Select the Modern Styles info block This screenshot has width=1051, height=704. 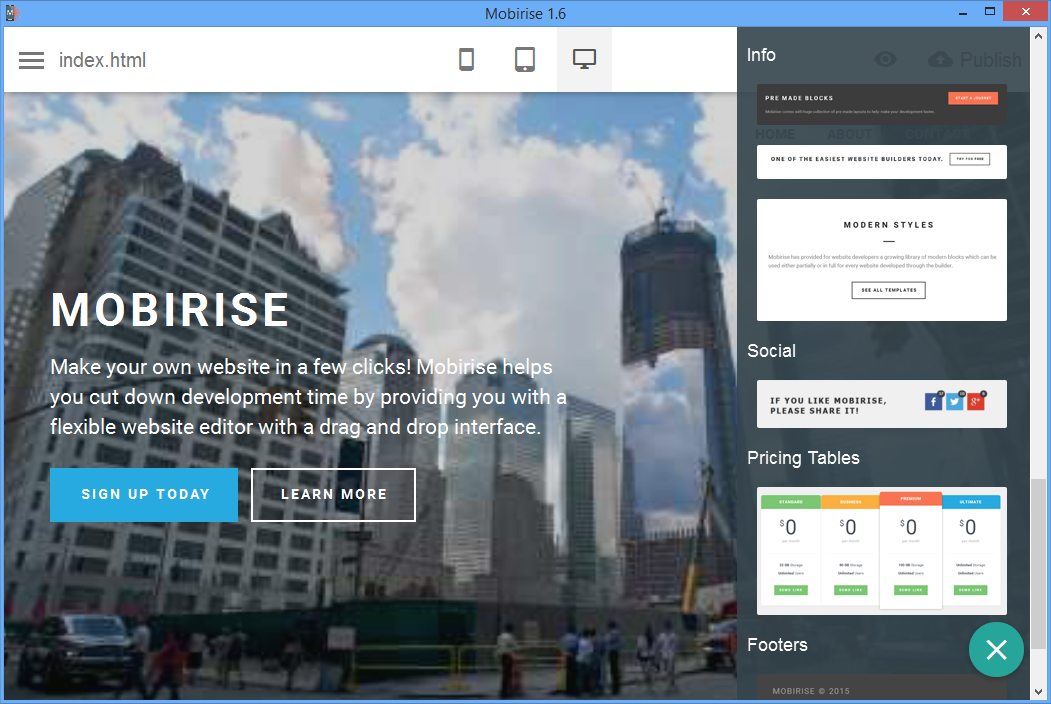pyautogui.click(x=881, y=259)
